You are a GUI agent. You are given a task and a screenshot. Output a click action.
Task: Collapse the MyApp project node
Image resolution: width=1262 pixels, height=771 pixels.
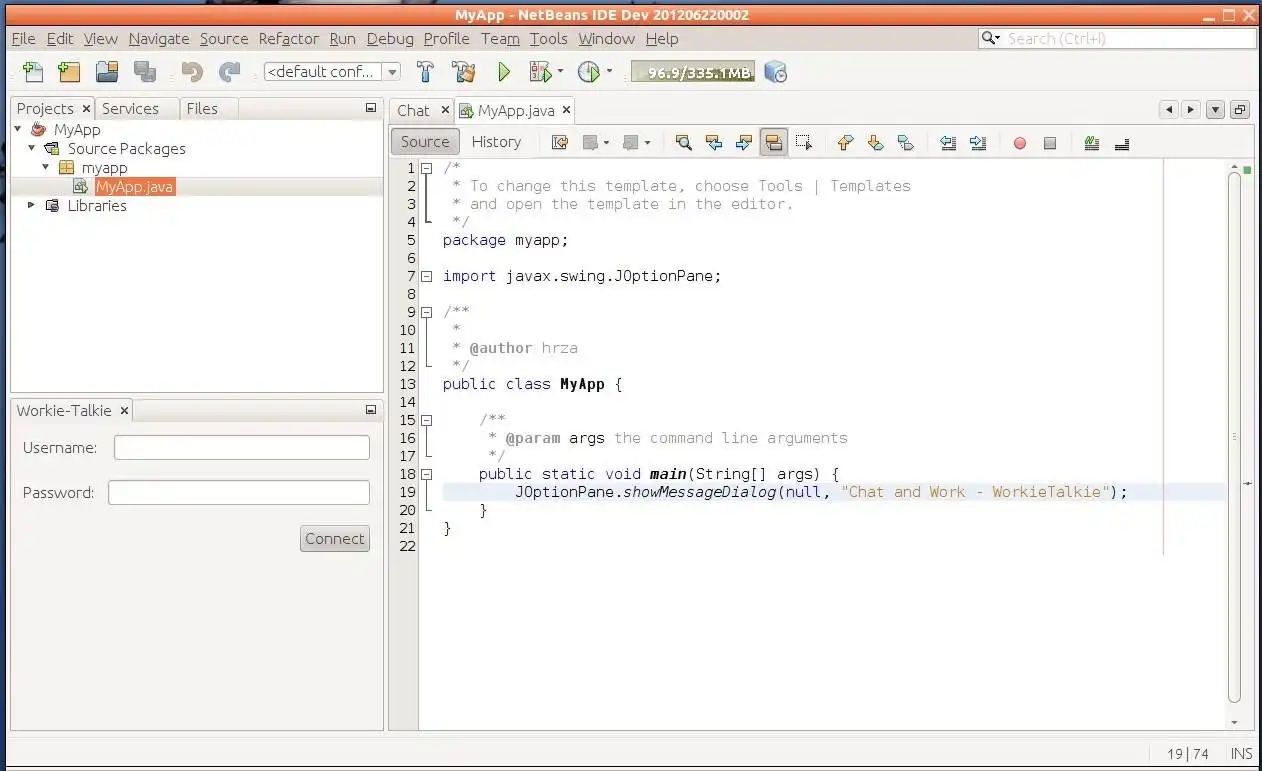coord(18,129)
